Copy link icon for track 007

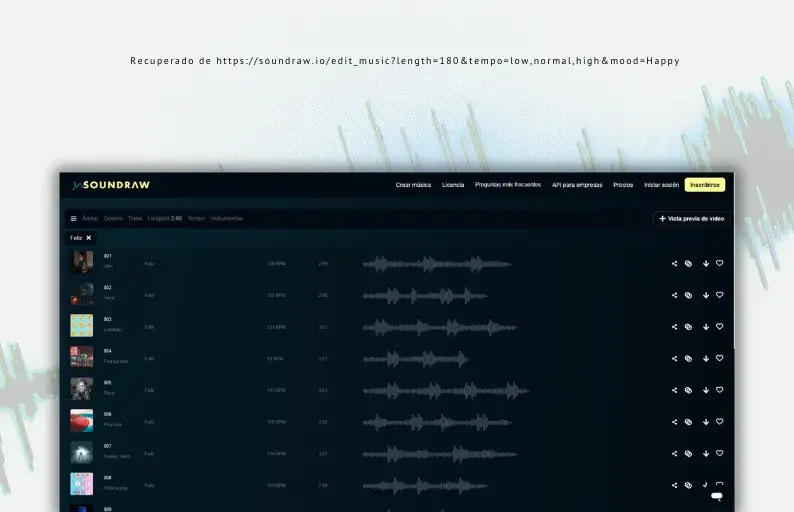pyautogui.click(x=688, y=453)
